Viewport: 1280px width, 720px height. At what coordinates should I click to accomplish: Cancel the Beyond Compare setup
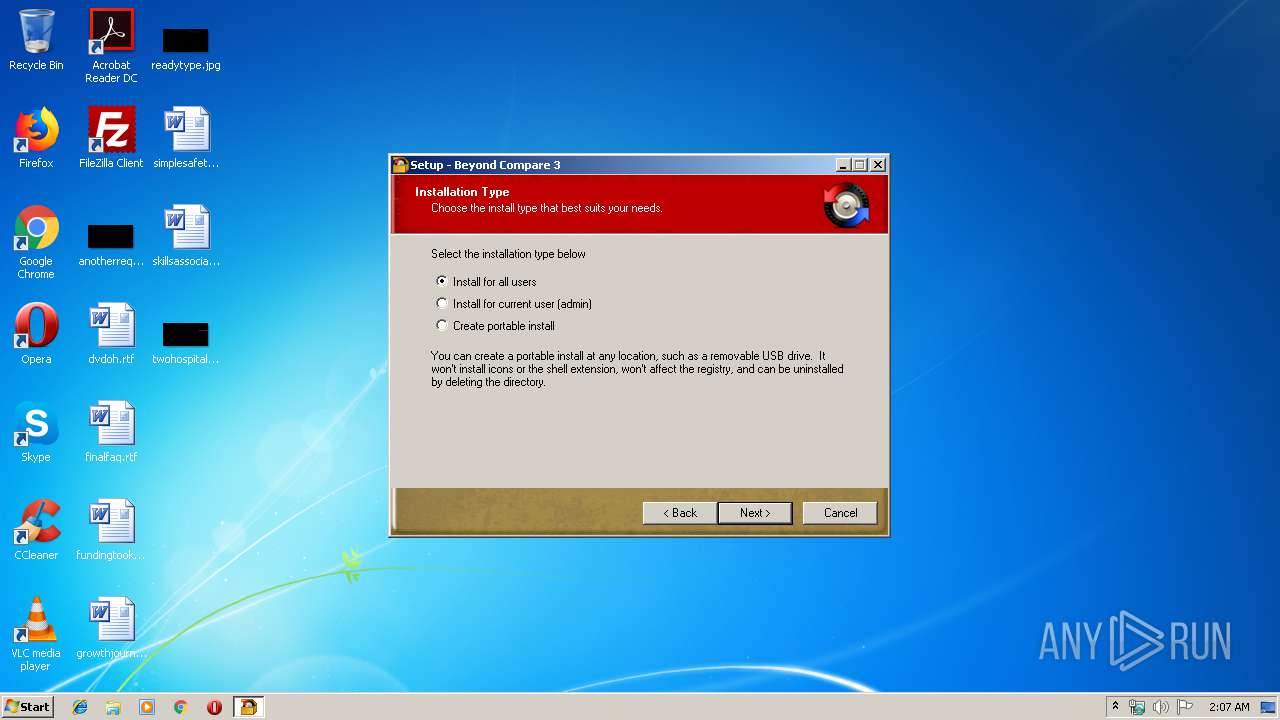pyautogui.click(x=840, y=513)
